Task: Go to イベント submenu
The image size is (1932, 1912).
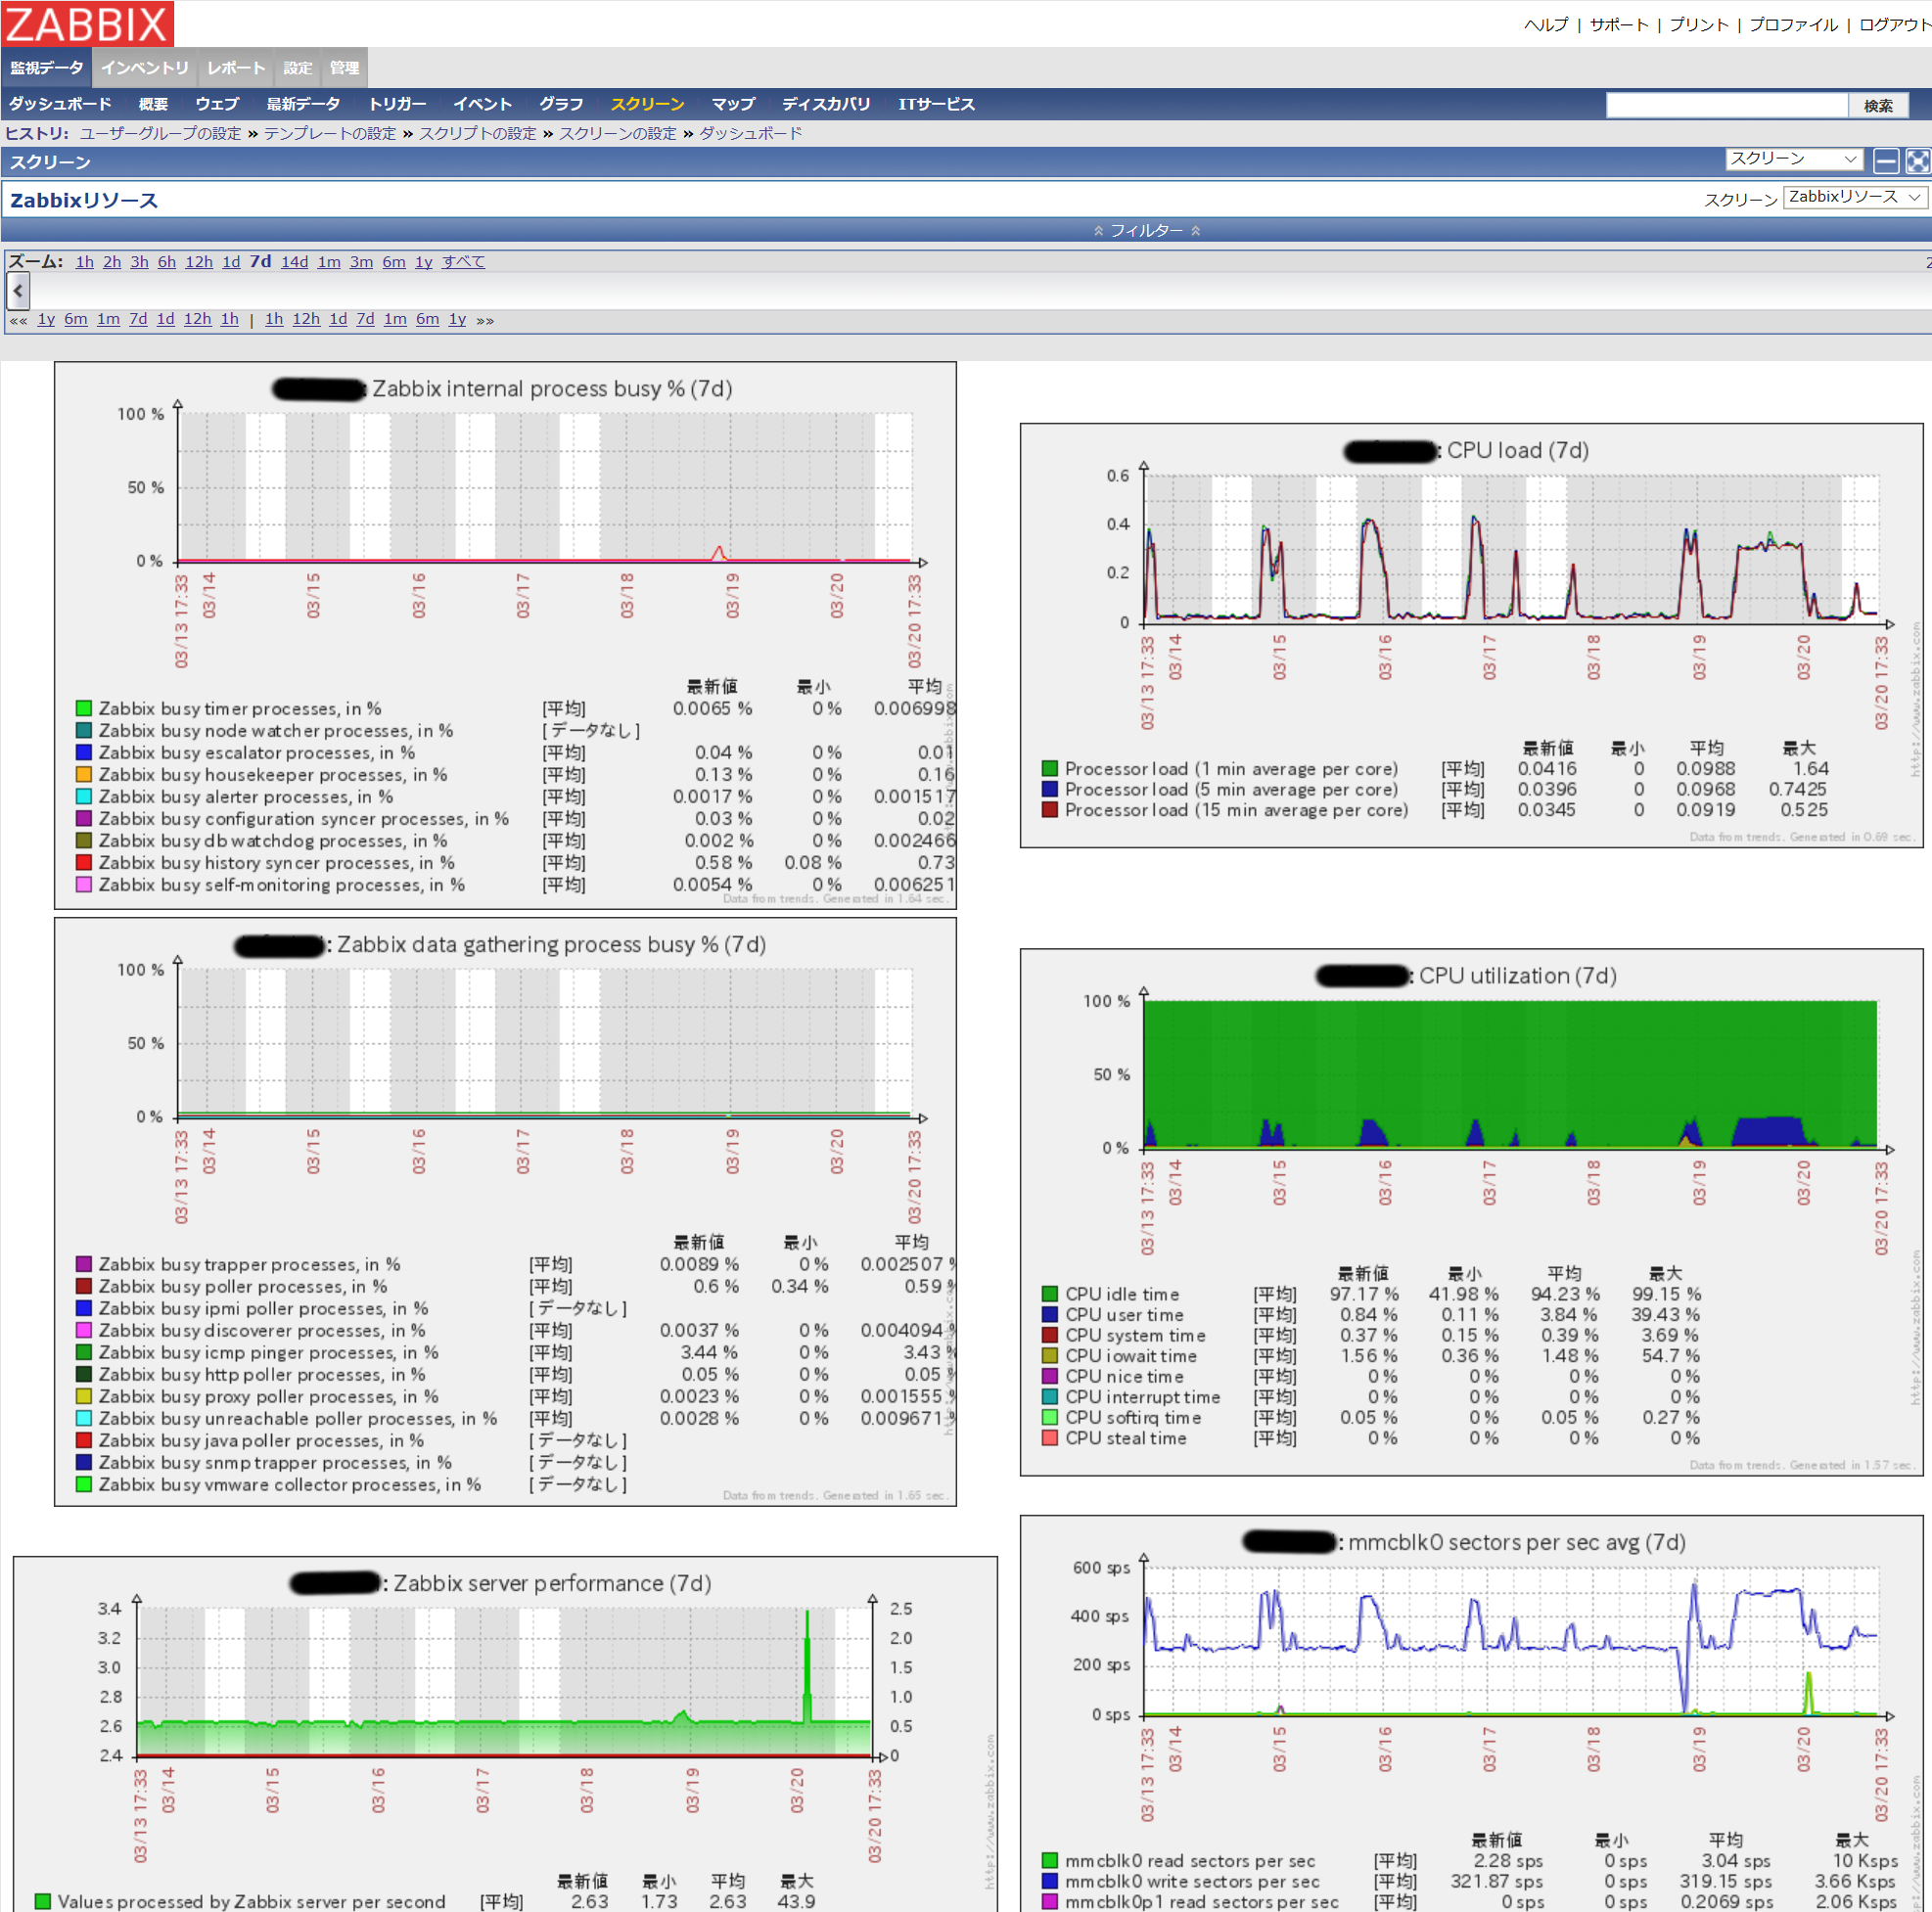Action: [482, 104]
